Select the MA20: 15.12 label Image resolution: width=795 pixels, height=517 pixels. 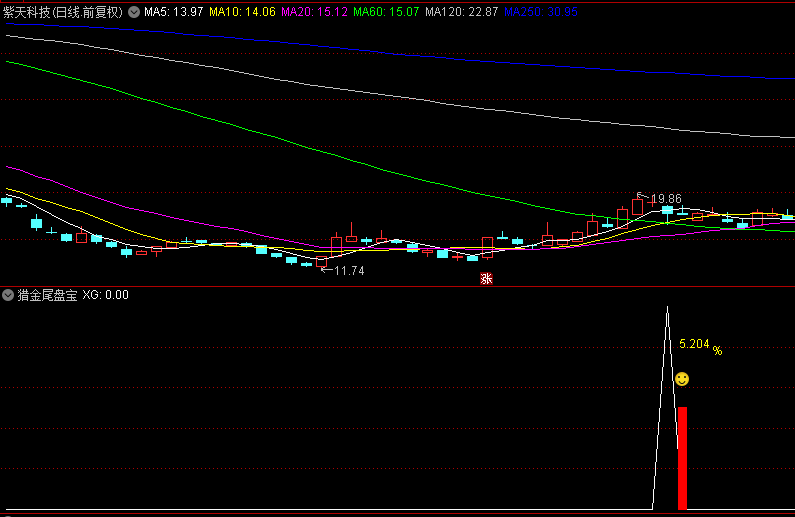(x=314, y=12)
